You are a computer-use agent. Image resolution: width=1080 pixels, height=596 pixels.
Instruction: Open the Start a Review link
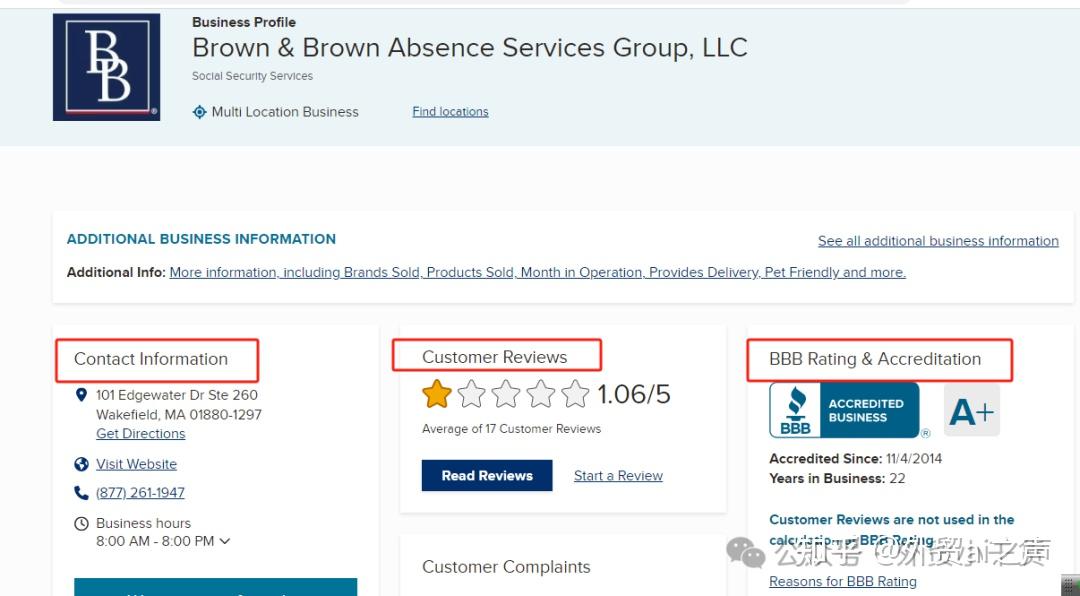[618, 476]
